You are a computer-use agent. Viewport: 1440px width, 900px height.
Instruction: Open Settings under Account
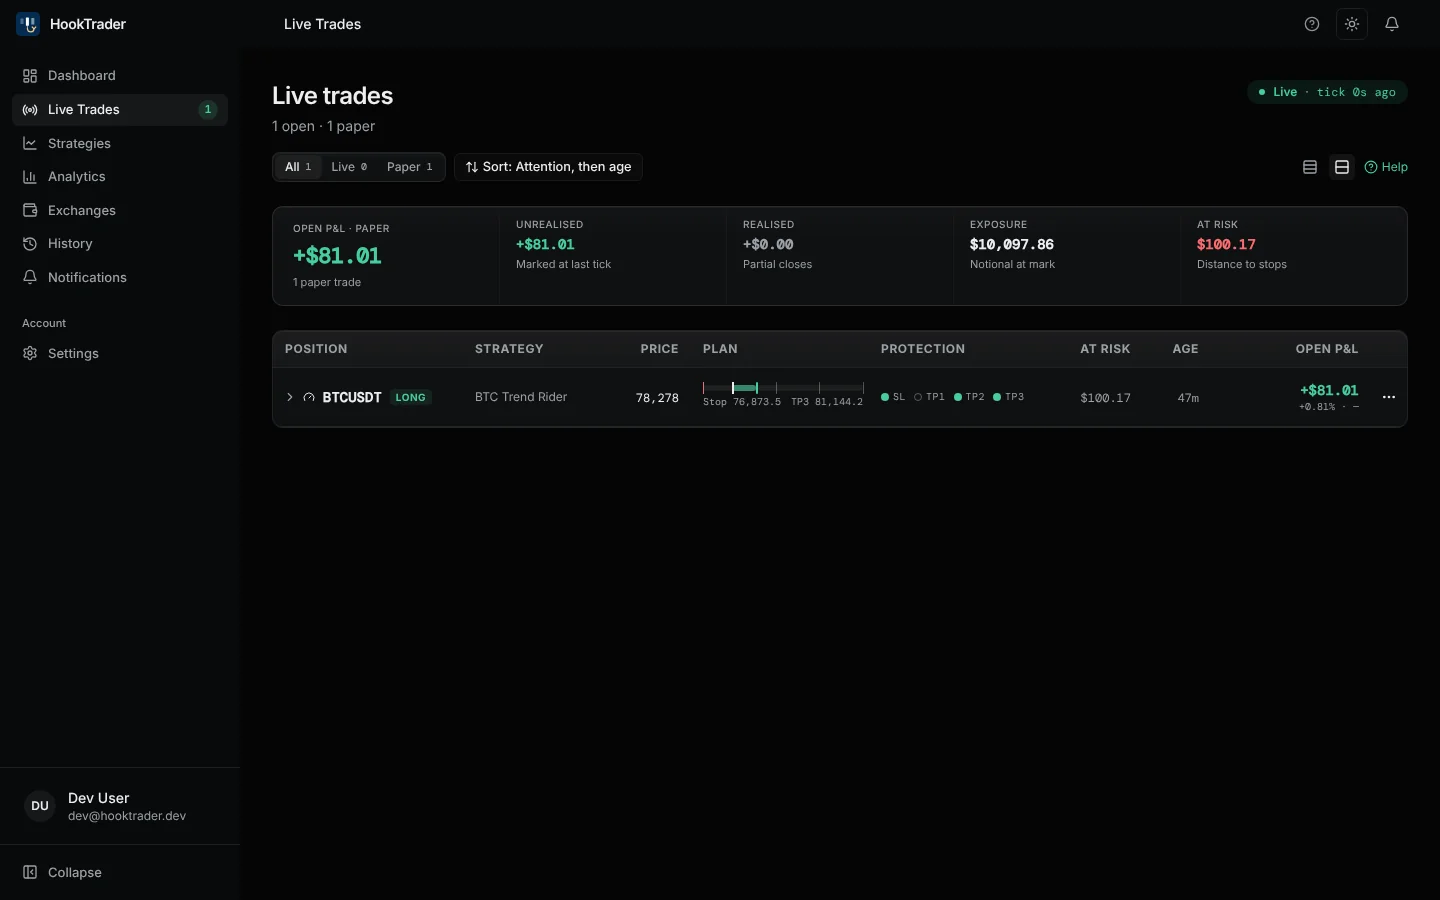[x=120, y=353]
